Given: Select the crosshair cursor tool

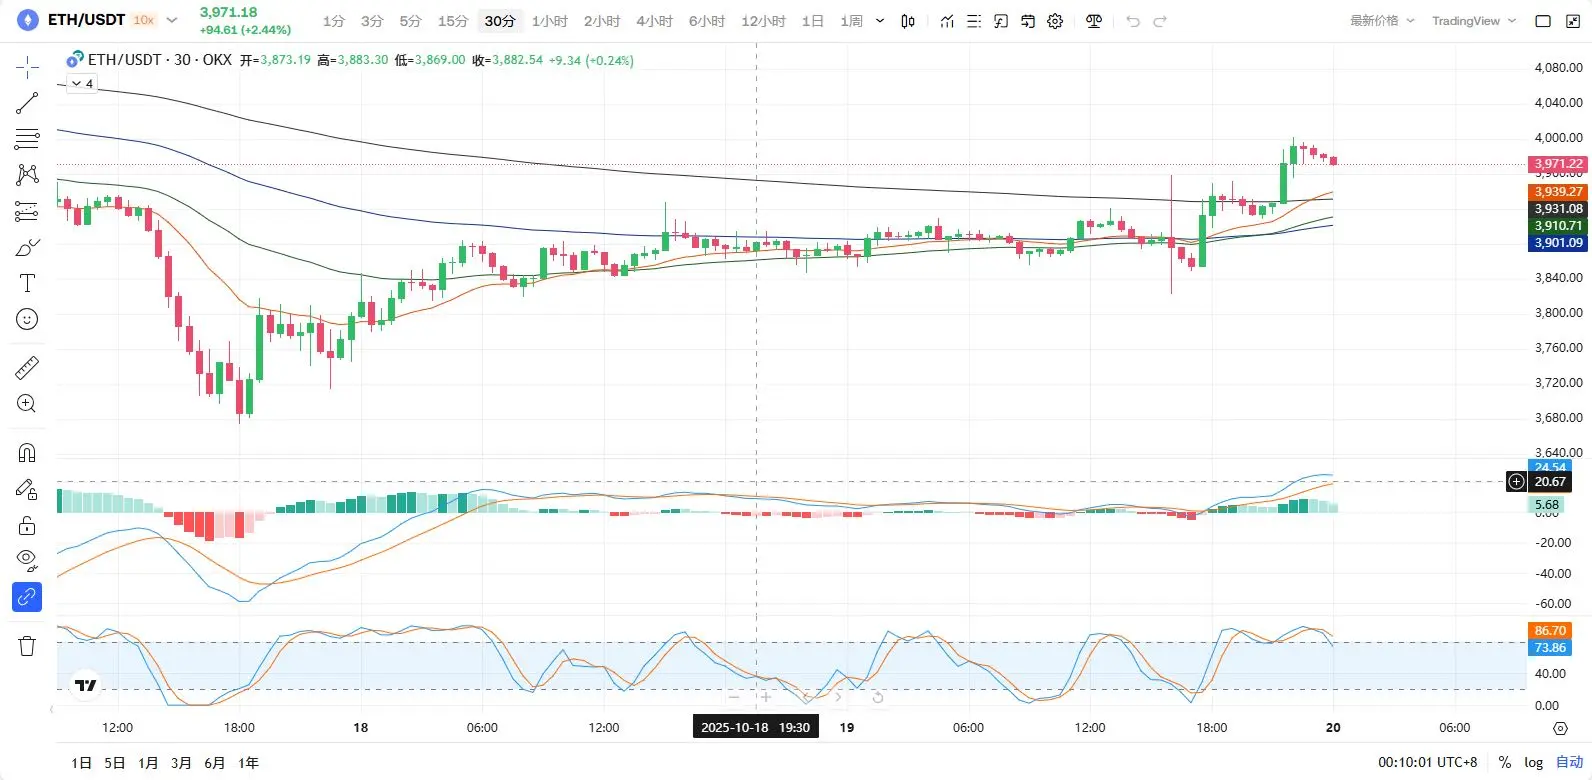Looking at the screenshot, I should [27, 67].
